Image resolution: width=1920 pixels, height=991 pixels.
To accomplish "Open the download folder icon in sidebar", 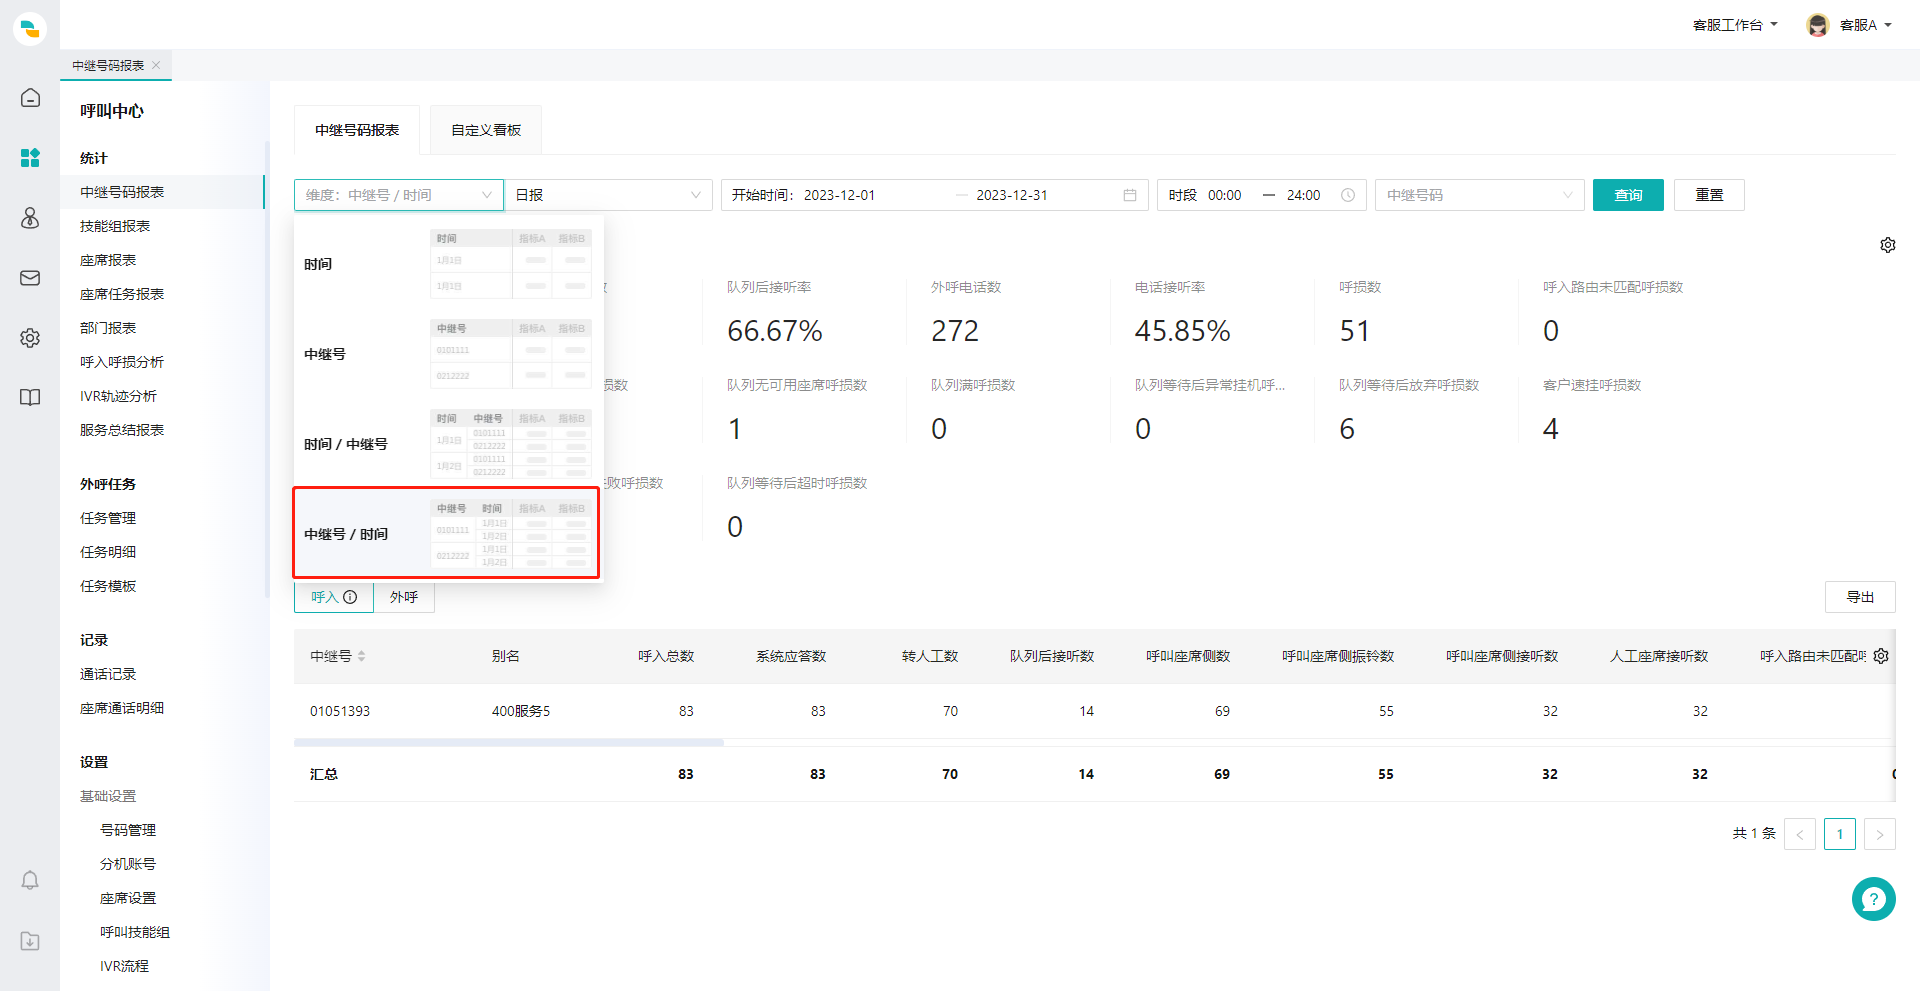I will pyautogui.click(x=30, y=941).
